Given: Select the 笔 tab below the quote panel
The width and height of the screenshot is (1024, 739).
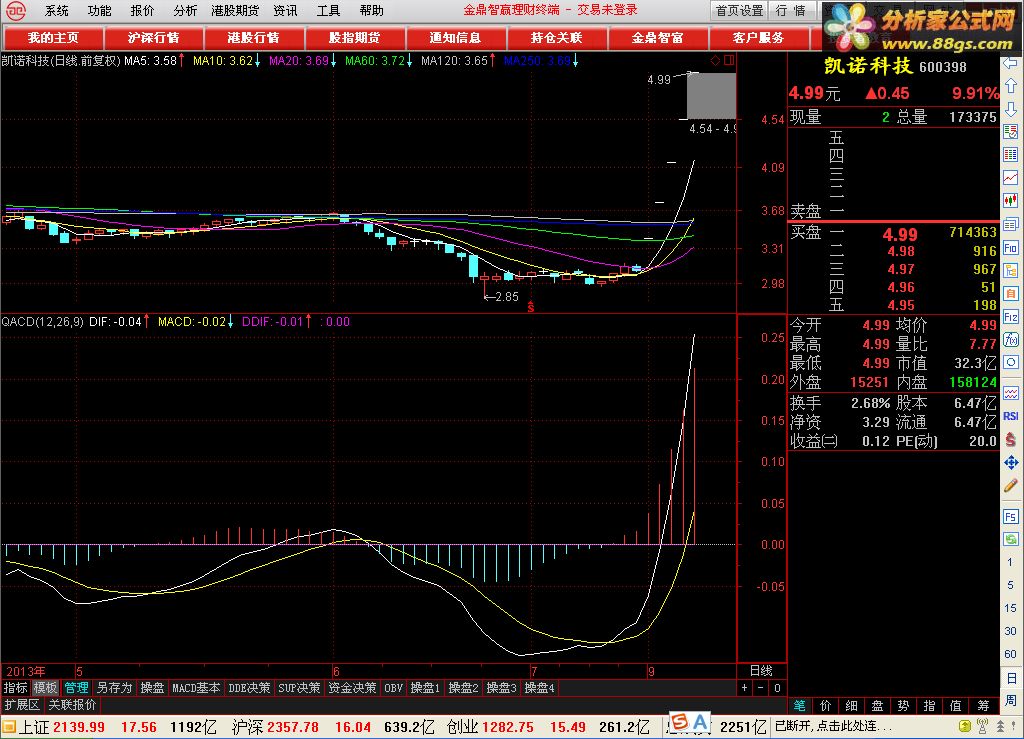Looking at the screenshot, I should pos(799,705).
